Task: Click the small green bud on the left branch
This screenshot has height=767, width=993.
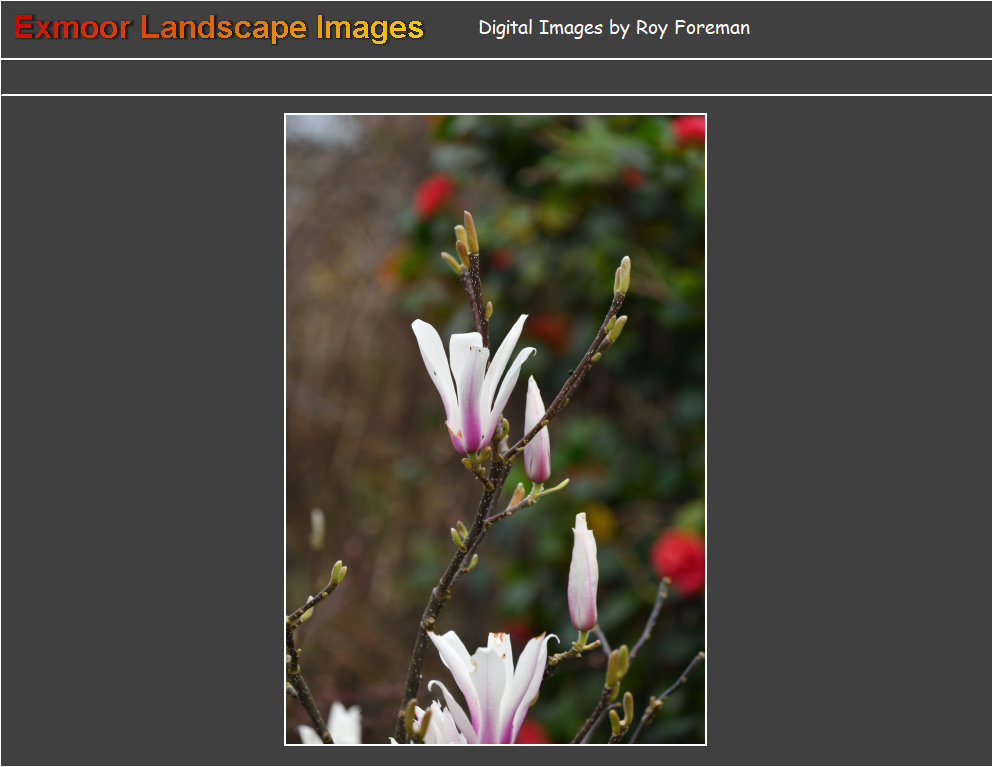Action: coord(338,572)
